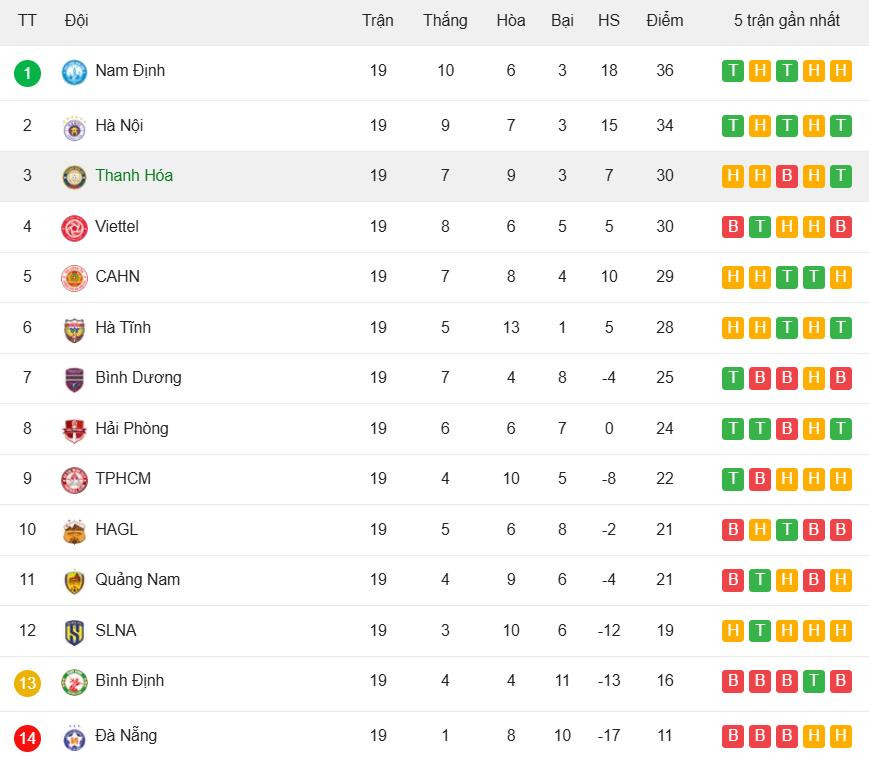Viewport: 869px width, 765px height.
Task: Click Nam Định's green rank 1 badge
Action: (x=28, y=72)
